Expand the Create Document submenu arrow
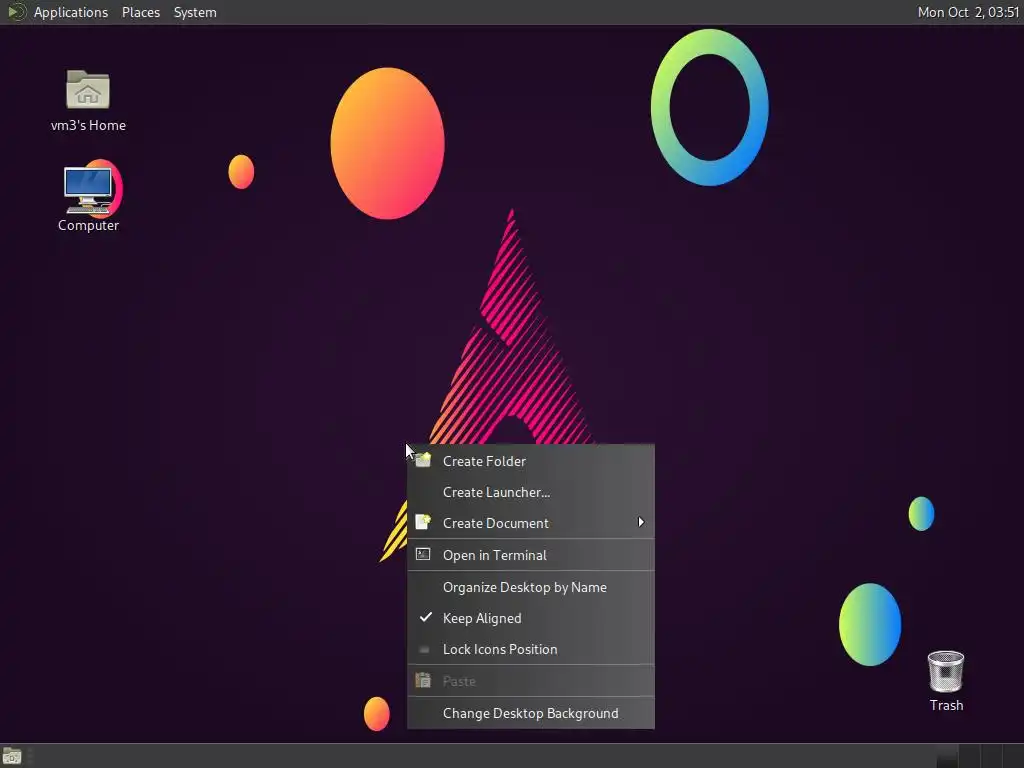 641,522
